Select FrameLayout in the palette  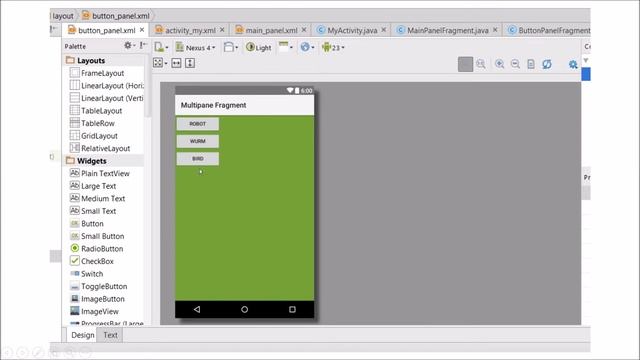click(x=97, y=73)
